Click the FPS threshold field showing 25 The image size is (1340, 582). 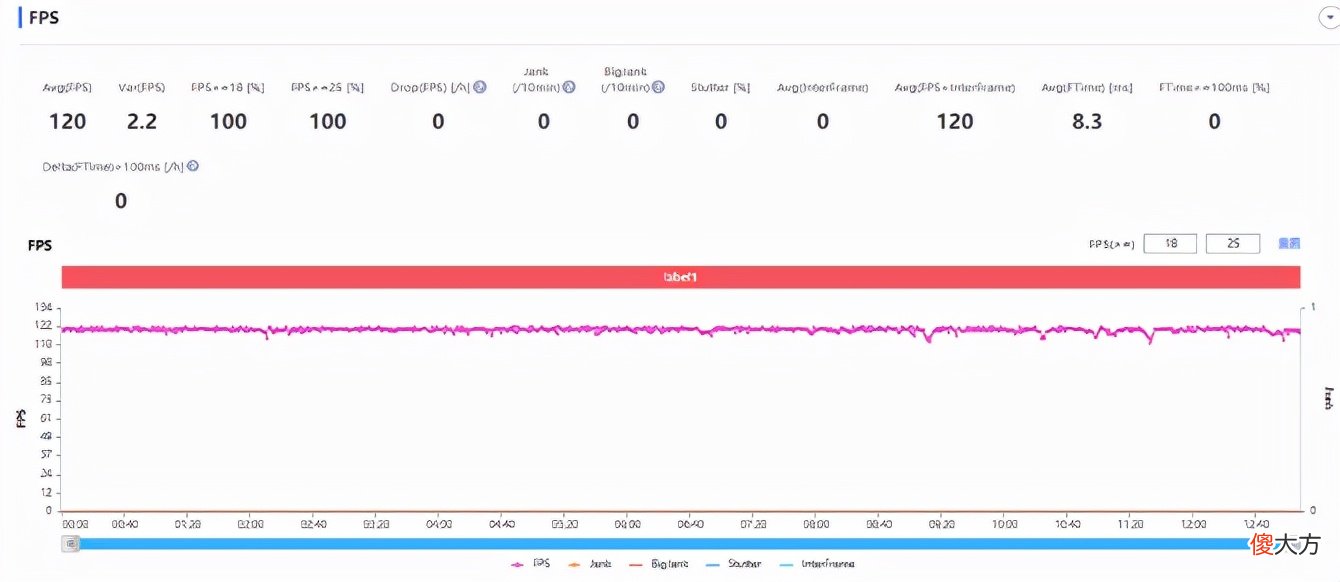(1233, 243)
